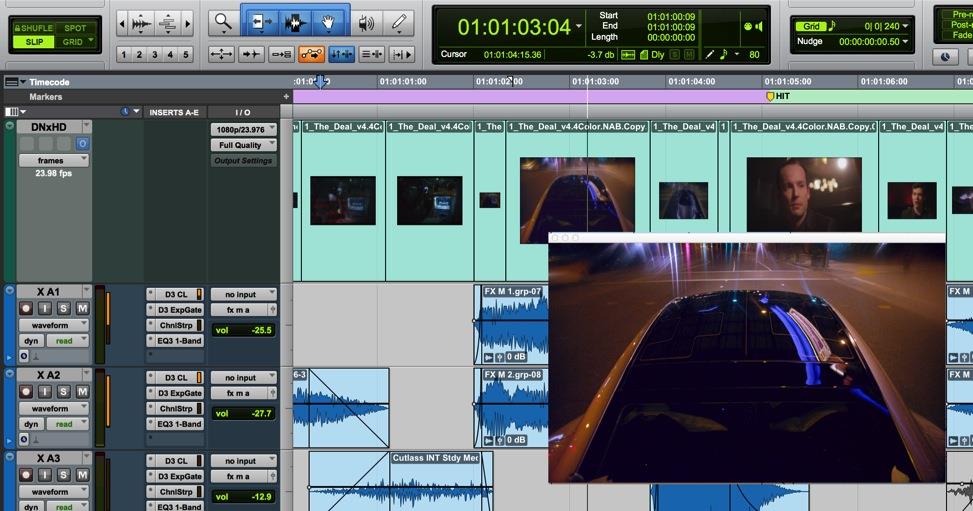Enable GRID edit mode
The height and width of the screenshot is (511, 973).
pyautogui.click(x=73, y=42)
